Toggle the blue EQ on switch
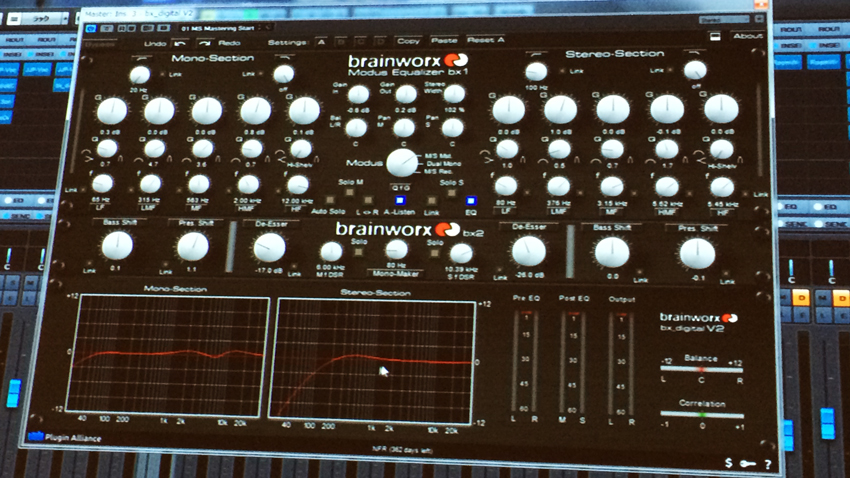The width and height of the screenshot is (850, 478). pos(471,201)
